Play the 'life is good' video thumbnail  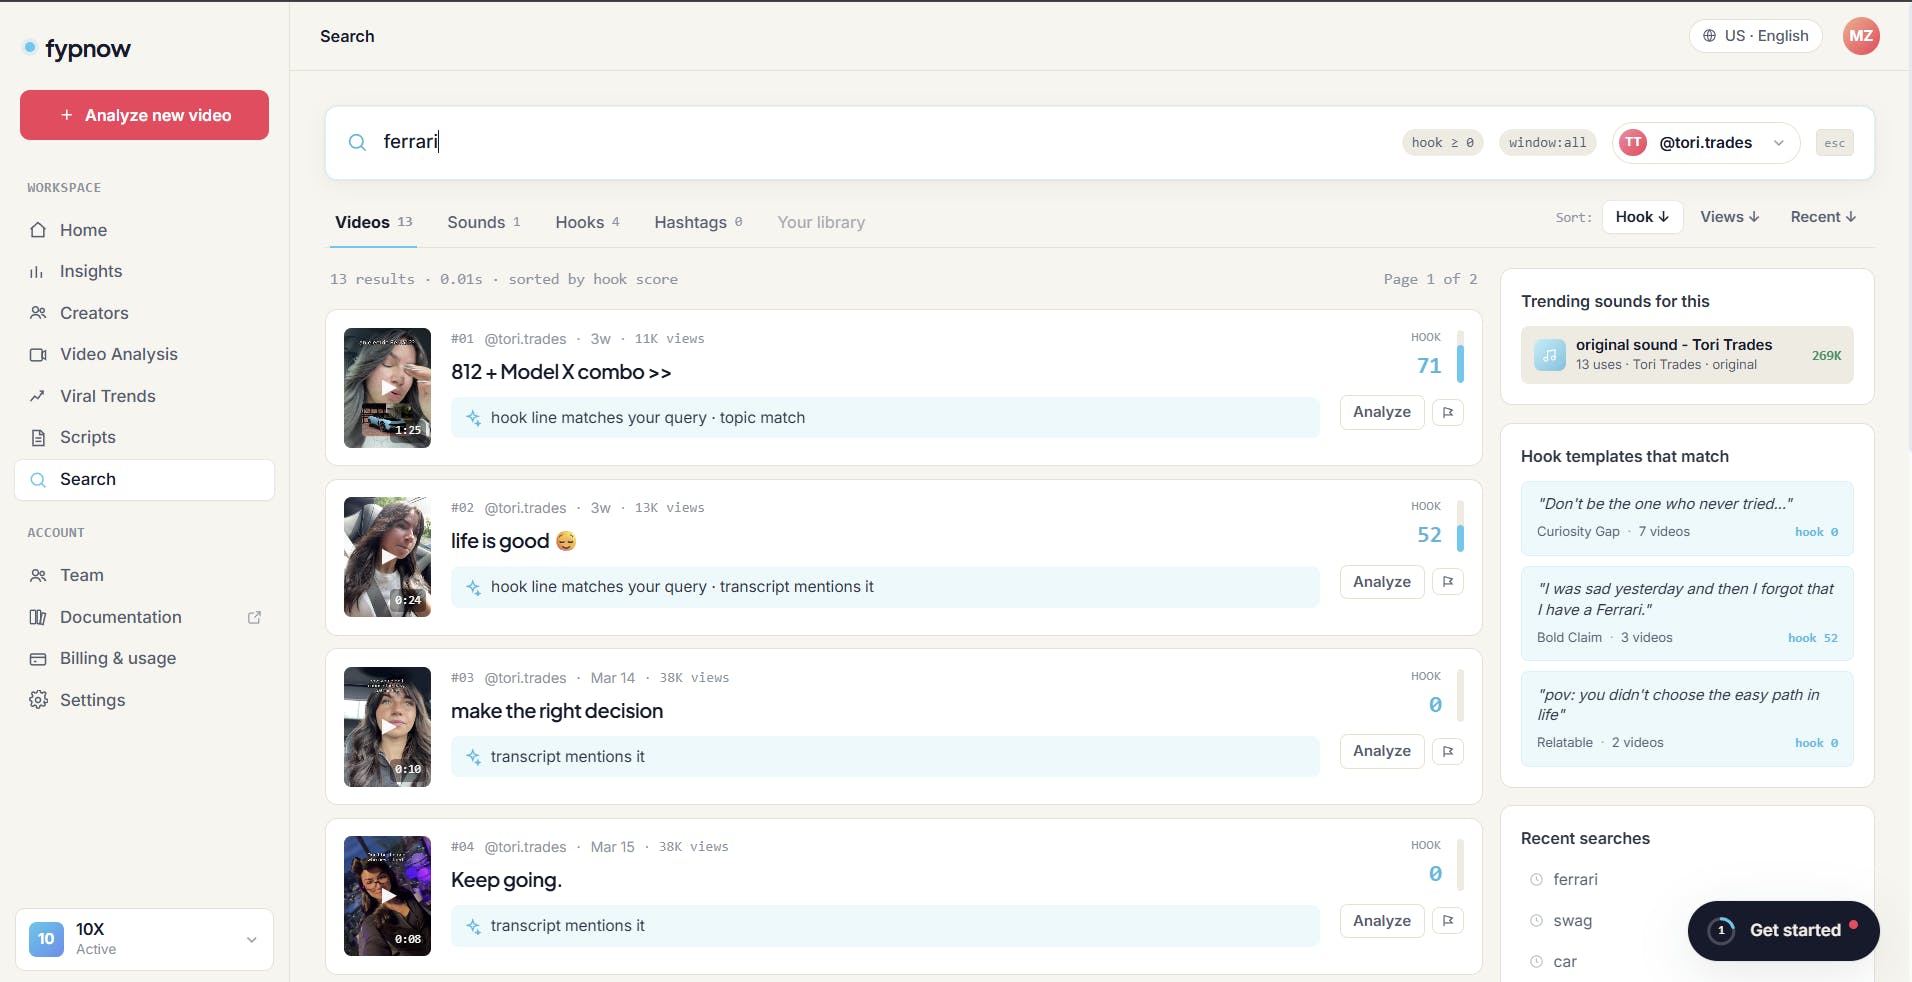coord(387,557)
